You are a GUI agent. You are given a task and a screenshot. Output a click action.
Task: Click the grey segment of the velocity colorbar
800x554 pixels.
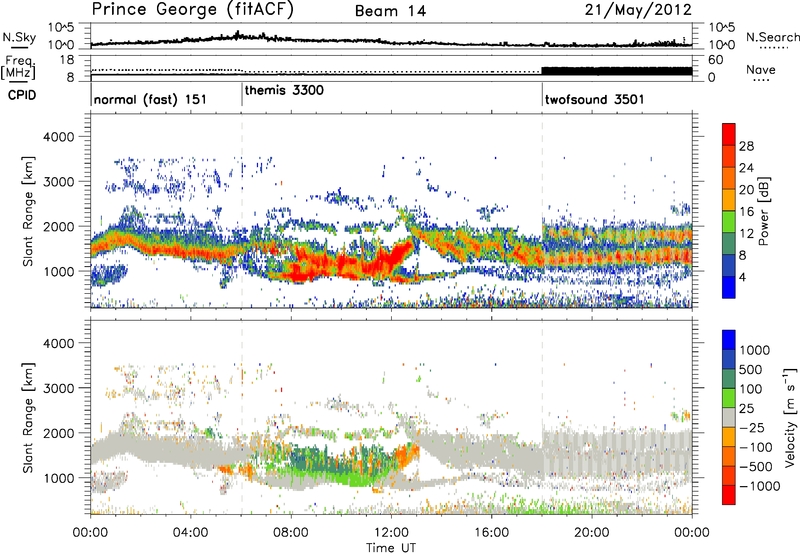729,417
